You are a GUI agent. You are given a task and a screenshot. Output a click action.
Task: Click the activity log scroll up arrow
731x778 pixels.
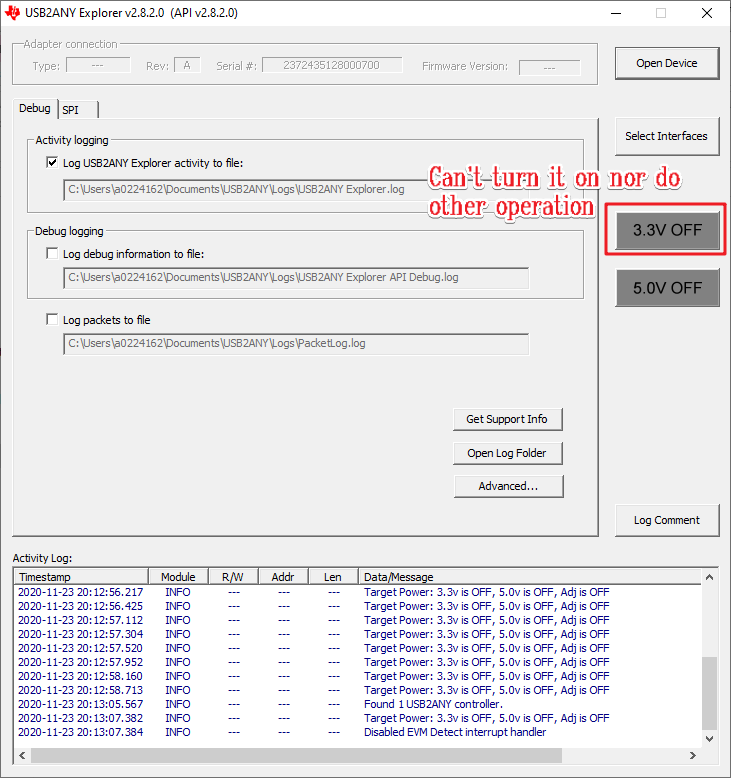click(x=710, y=577)
